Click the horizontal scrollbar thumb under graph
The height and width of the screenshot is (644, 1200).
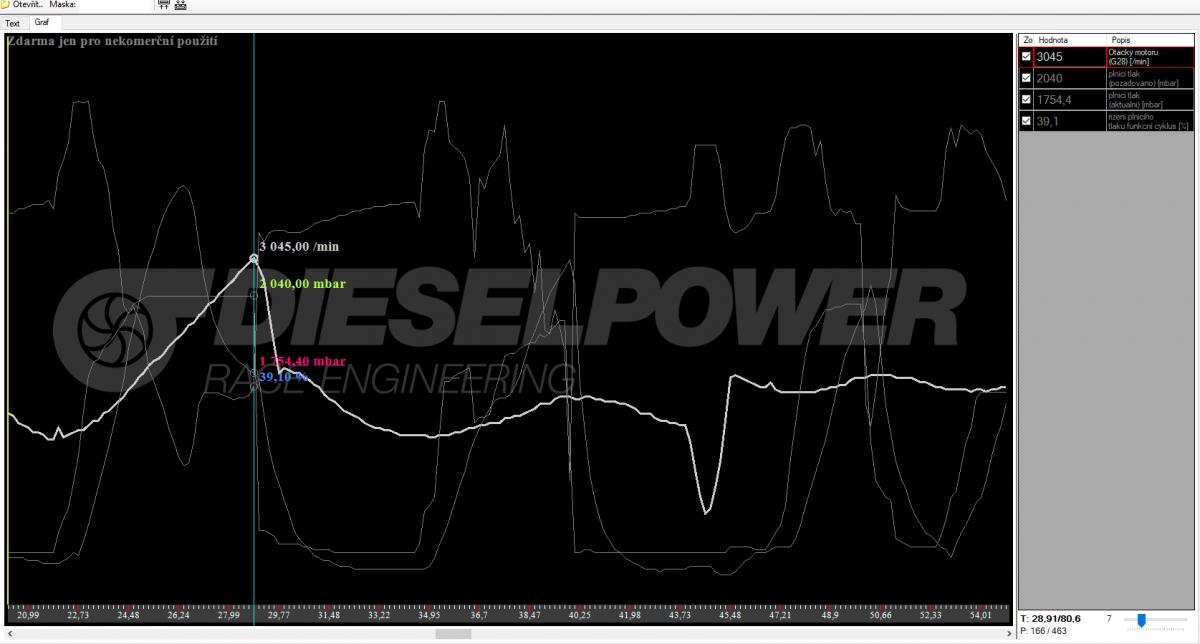tap(453, 634)
